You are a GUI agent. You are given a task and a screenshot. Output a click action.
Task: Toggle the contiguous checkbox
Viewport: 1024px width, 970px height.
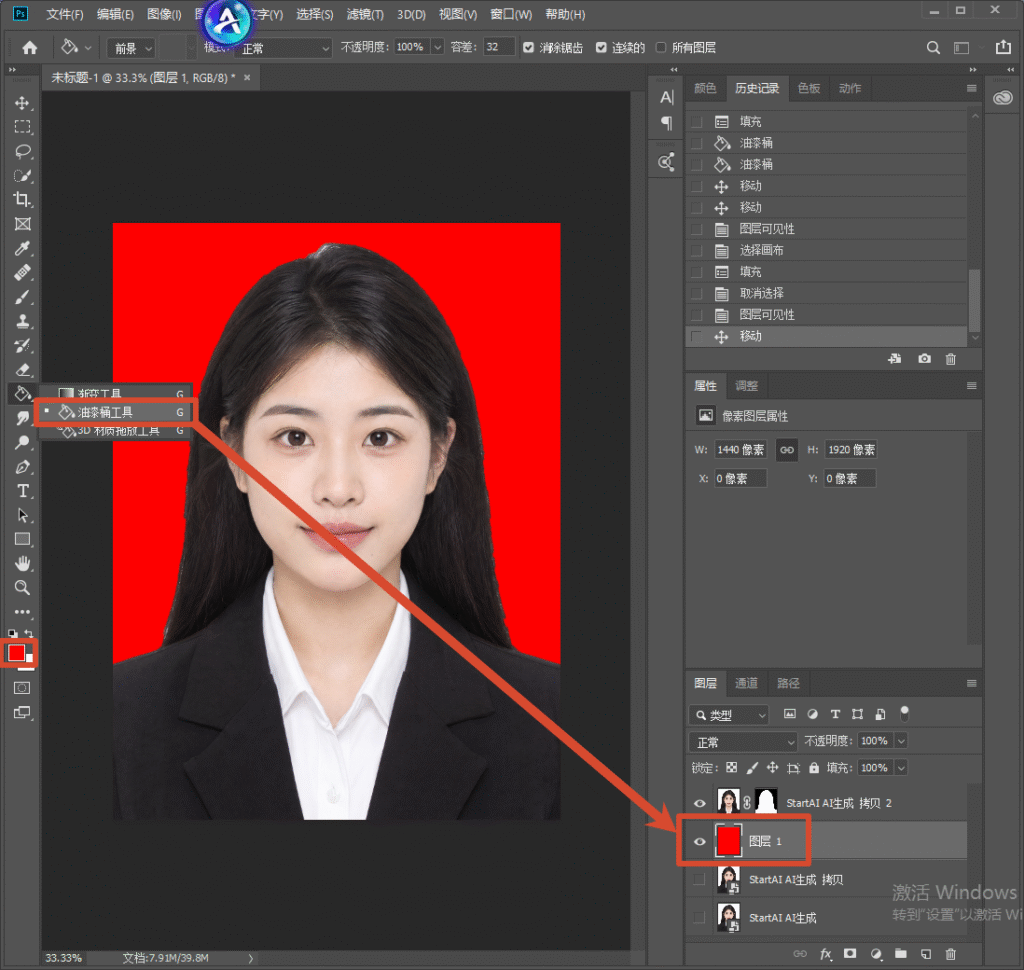coord(601,48)
